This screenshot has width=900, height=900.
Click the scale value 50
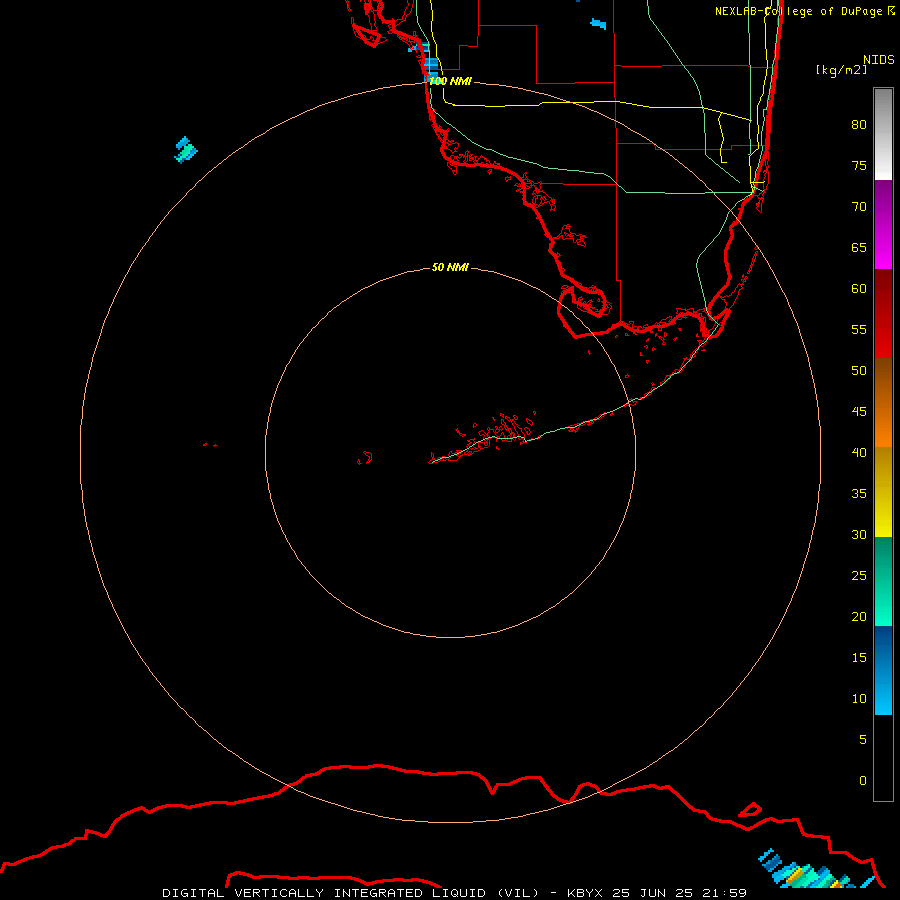pyautogui.click(x=859, y=371)
